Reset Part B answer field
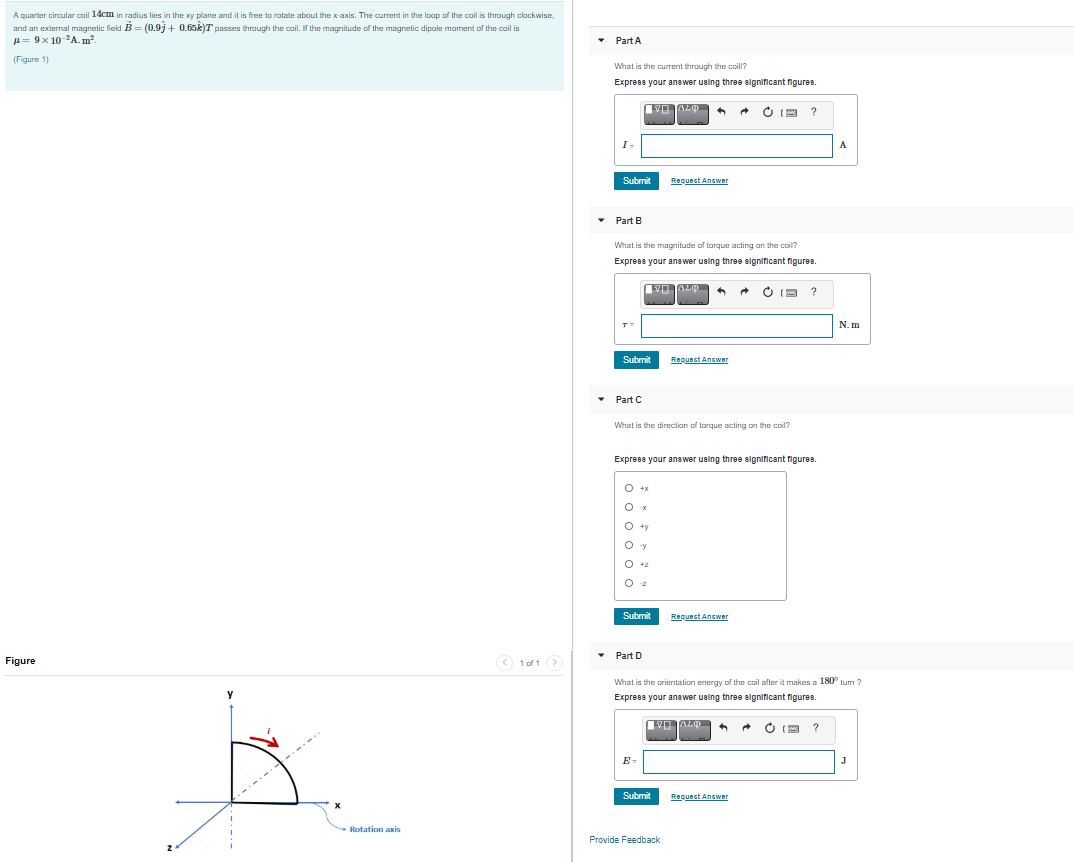Viewport: 1074px width, 862px height. [768, 292]
